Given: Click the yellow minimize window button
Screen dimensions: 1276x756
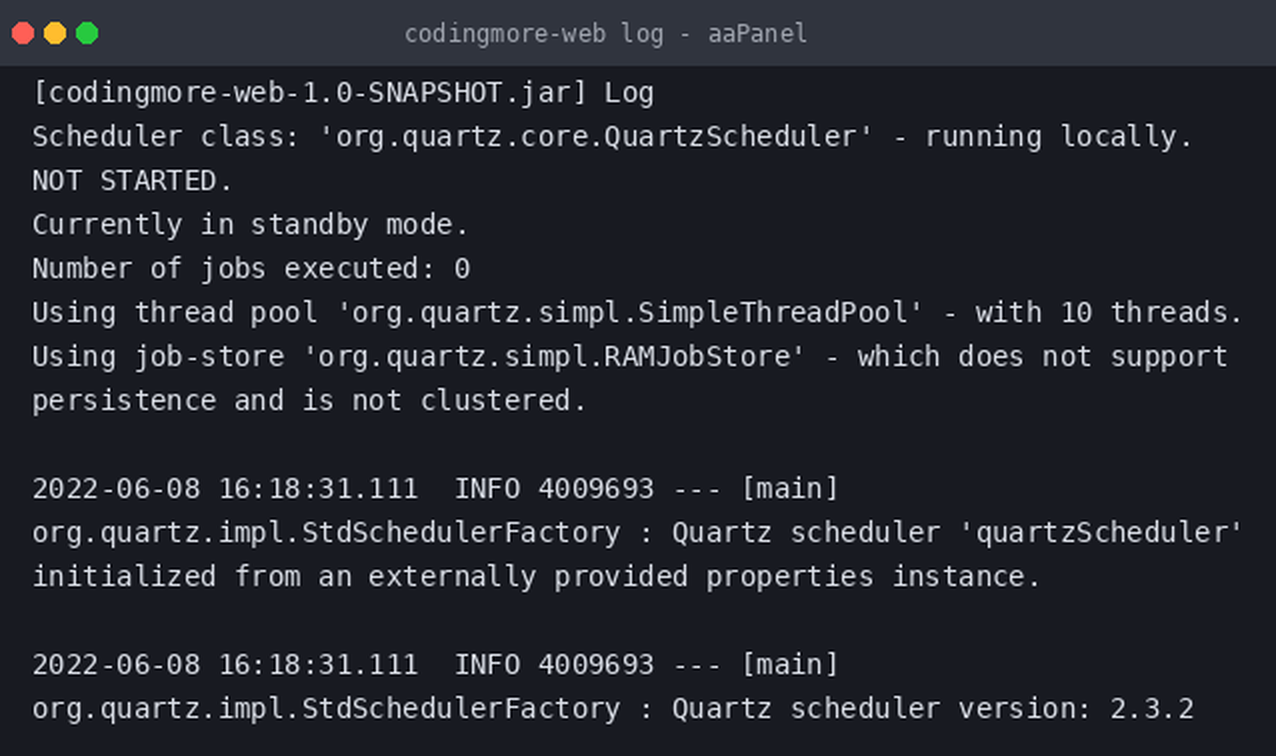Looking at the screenshot, I should [x=55, y=33].
